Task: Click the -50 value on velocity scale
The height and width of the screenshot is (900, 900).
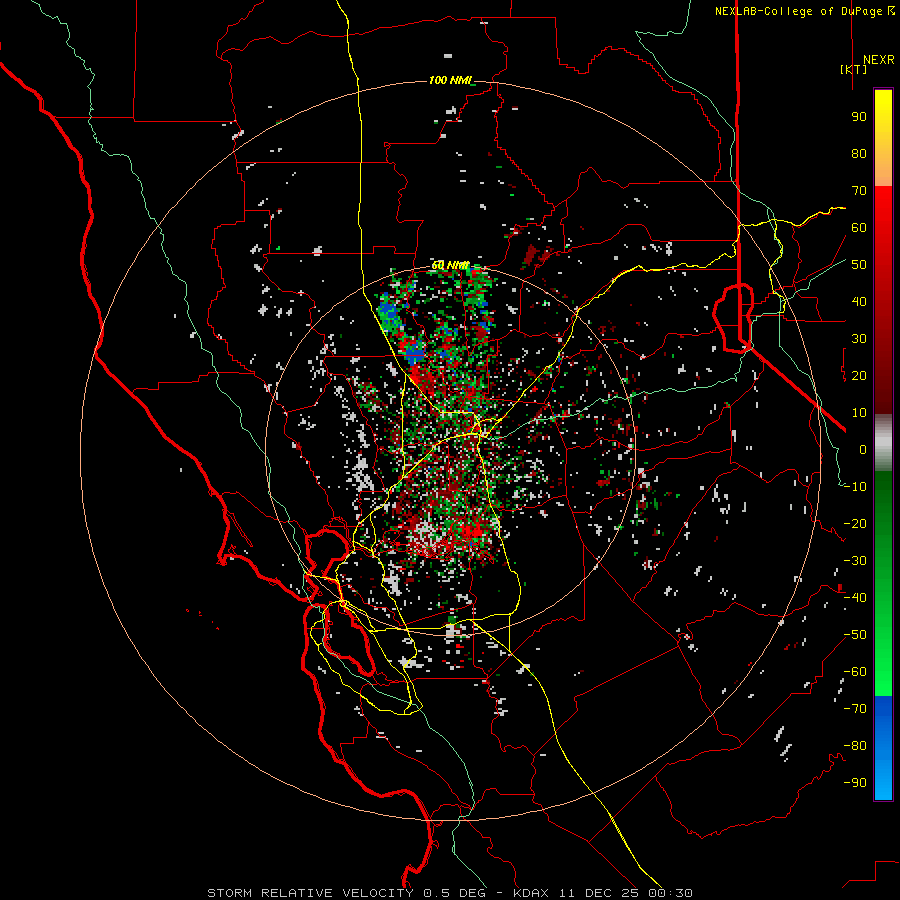Action: tap(855, 635)
